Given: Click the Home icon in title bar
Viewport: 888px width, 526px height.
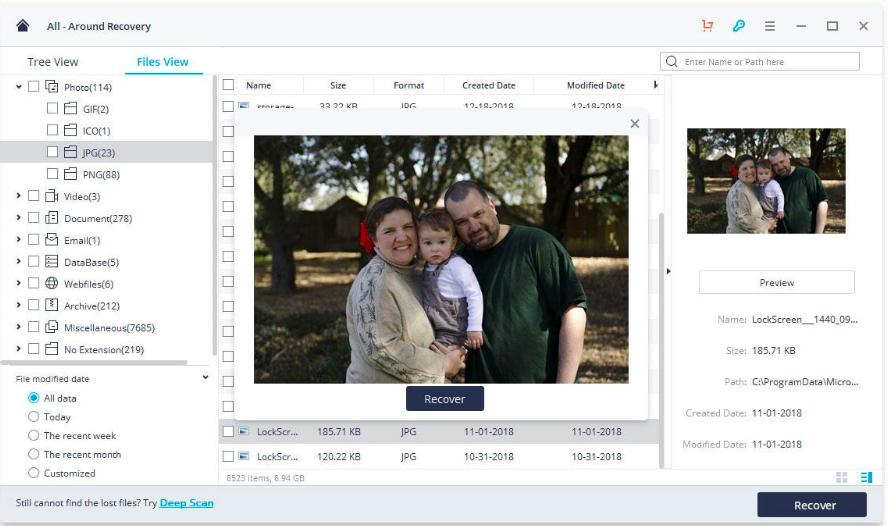Looking at the screenshot, I should point(23,26).
